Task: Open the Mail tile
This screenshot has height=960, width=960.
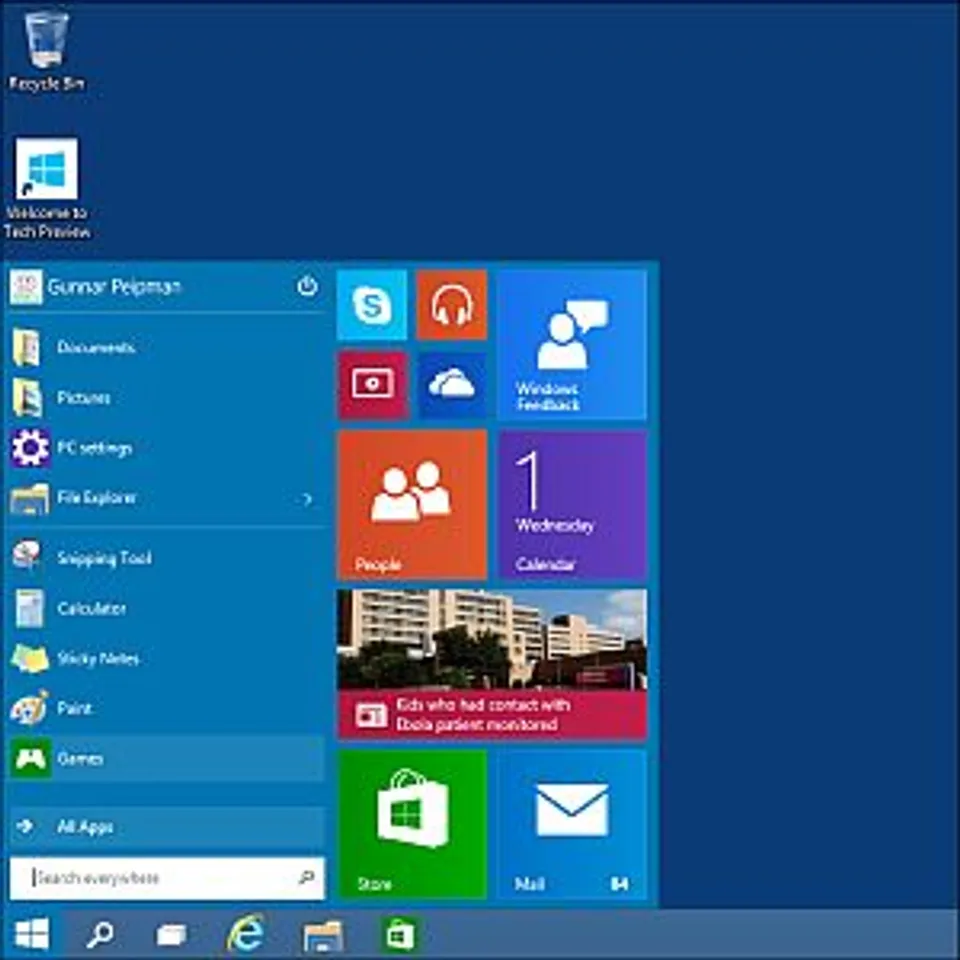Action: tap(572, 824)
